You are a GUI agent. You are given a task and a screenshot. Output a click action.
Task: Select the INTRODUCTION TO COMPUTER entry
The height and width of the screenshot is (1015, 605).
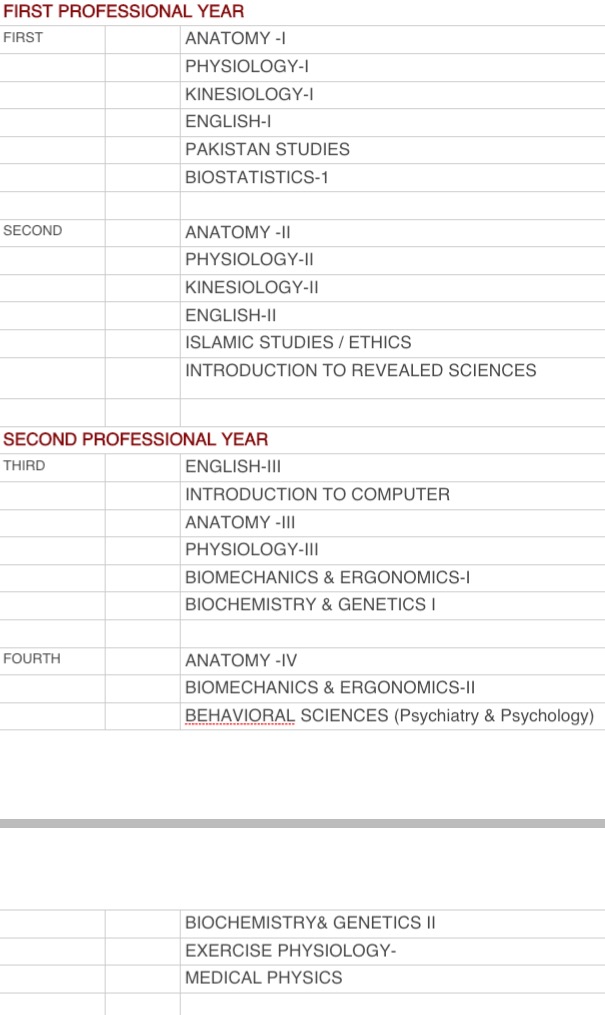coord(317,494)
